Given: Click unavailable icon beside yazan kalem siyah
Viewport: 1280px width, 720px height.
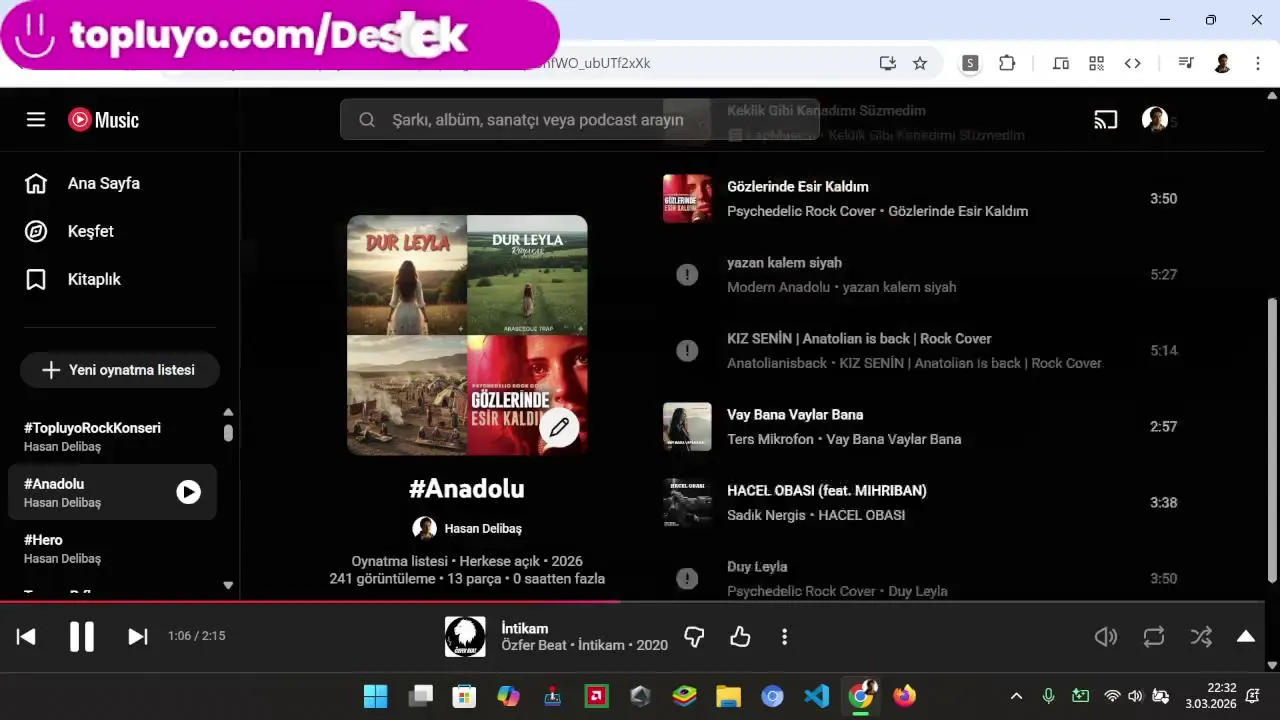Looking at the screenshot, I should (687, 274).
